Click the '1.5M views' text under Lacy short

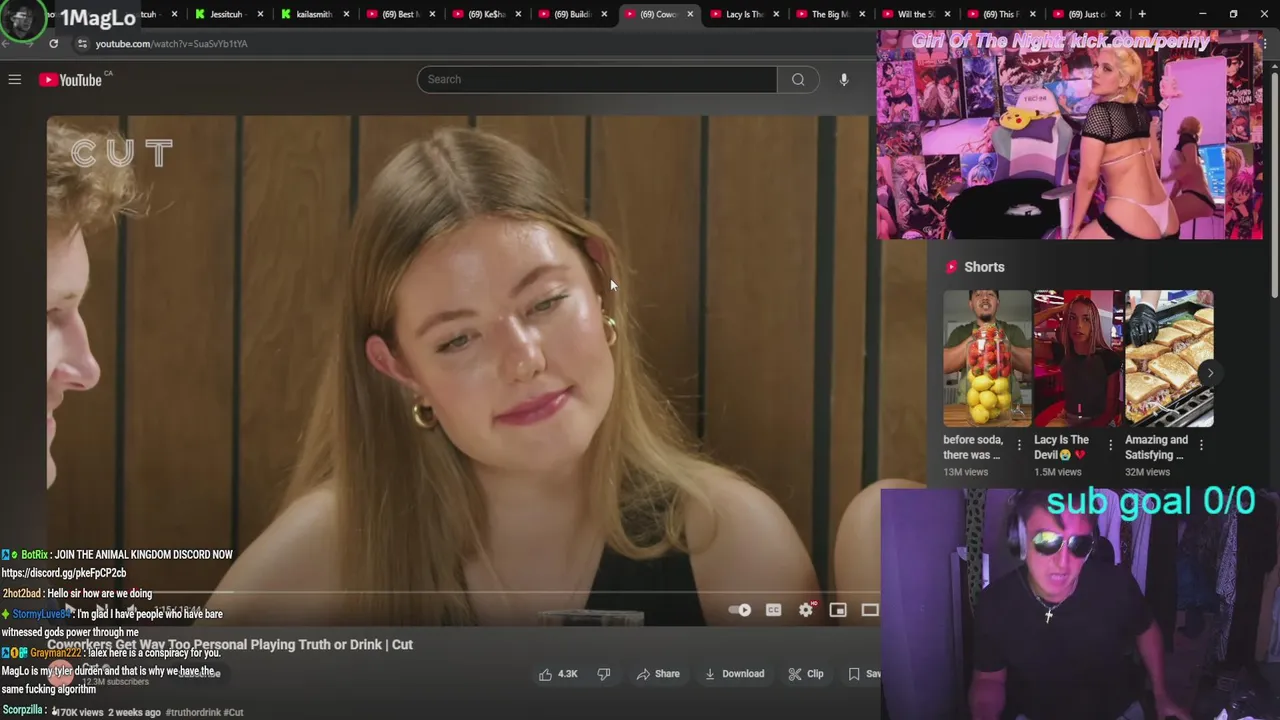click(1058, 472)
